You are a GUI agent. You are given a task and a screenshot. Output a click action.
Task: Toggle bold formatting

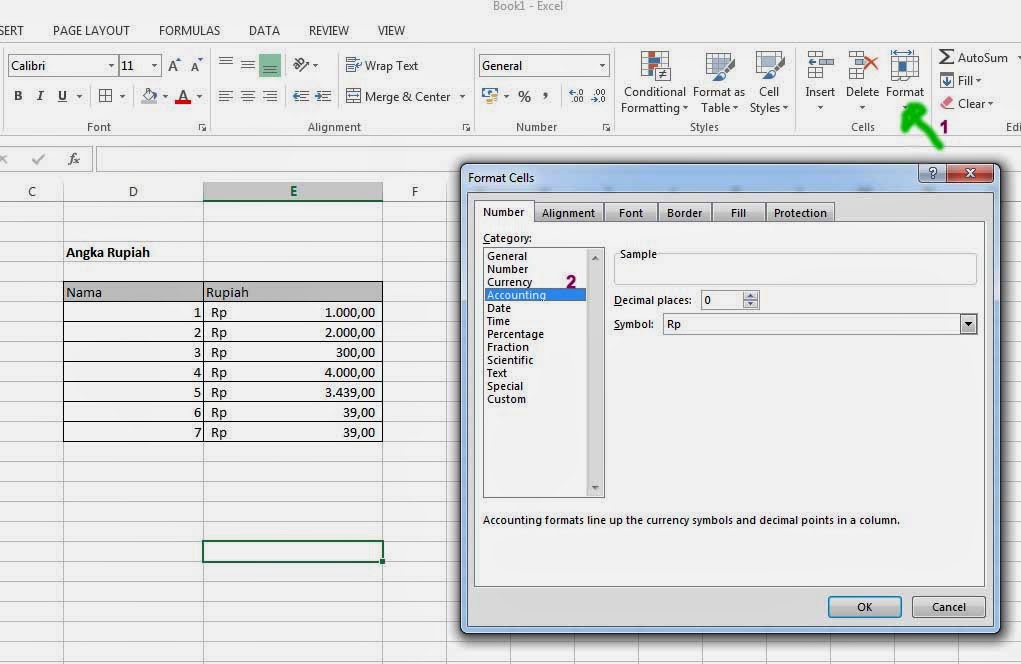point(17,96)
